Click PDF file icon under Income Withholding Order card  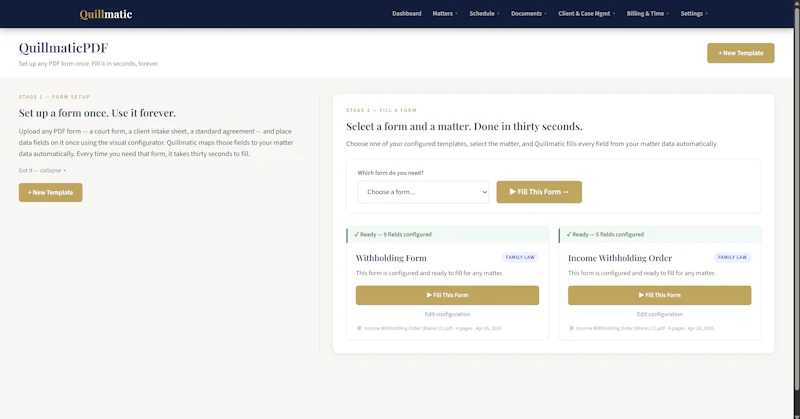click(x=571, y=328)
